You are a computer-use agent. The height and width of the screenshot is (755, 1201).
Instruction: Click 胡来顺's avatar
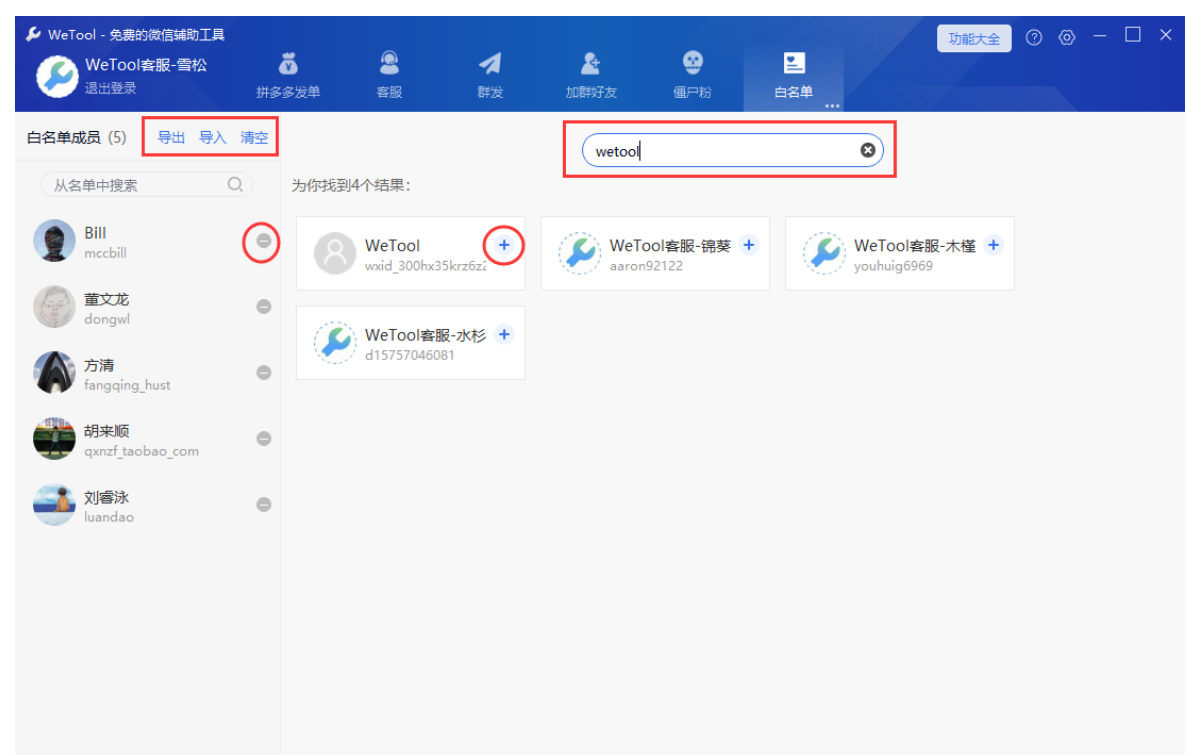click(x=54, y=439)
